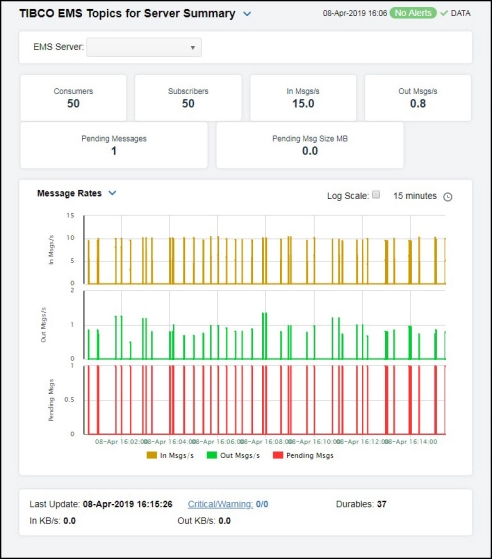
Task: Open the time range clock icon
Action: click(x=447, y=196)
